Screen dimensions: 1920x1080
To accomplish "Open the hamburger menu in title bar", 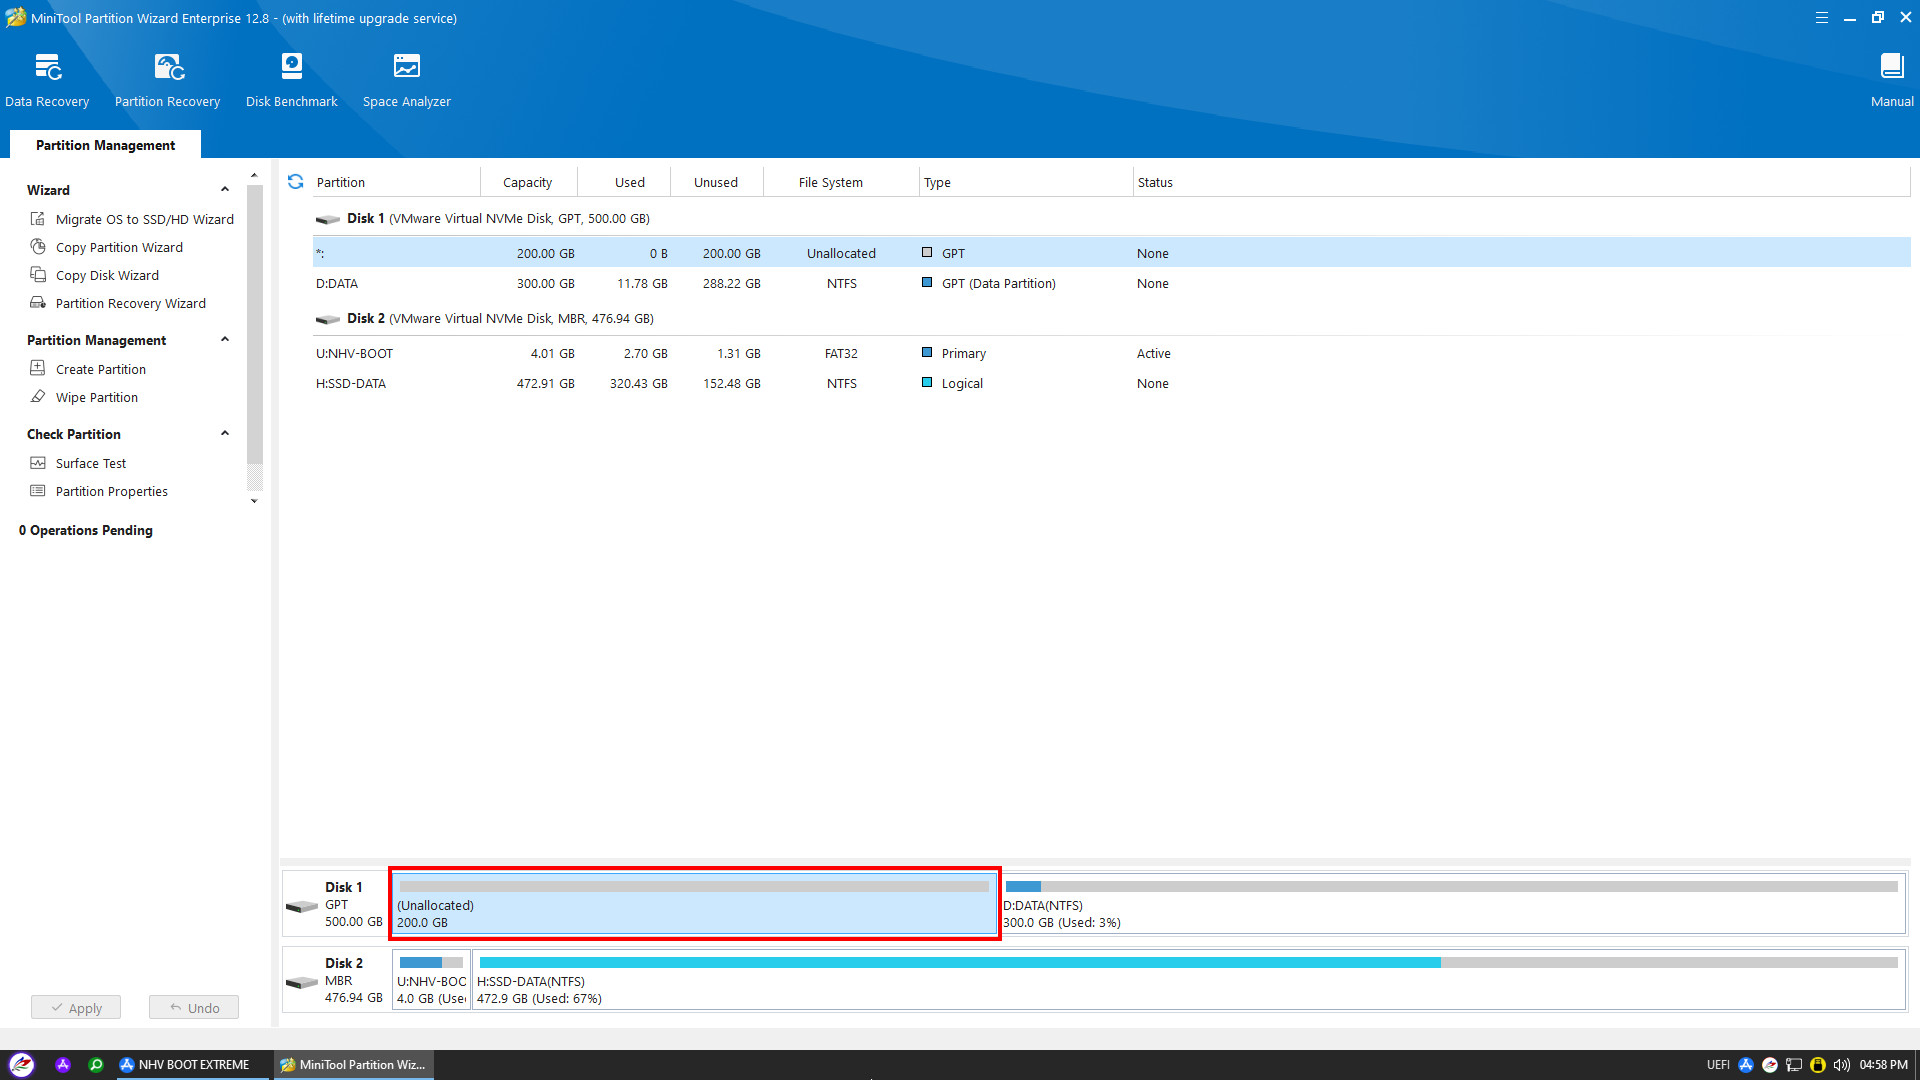I will pyautogui.click(x=1821, y=18).
